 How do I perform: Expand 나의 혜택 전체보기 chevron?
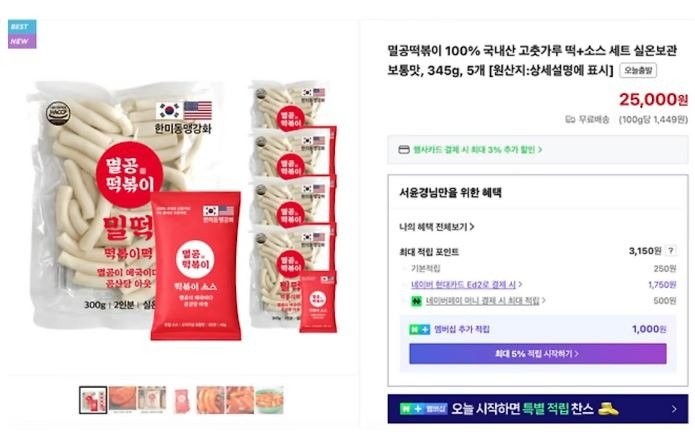pos(472,227)
